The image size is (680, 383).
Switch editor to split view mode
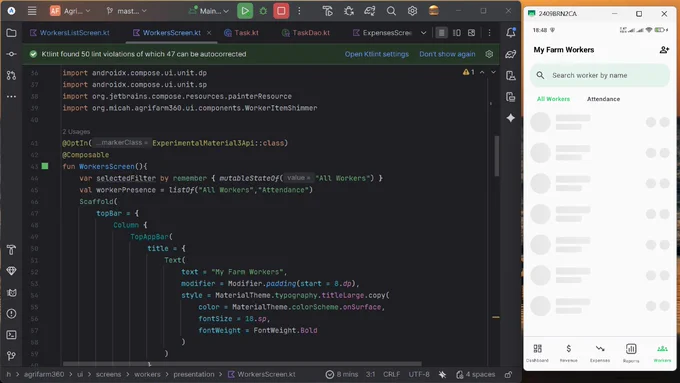pos(457,33)
